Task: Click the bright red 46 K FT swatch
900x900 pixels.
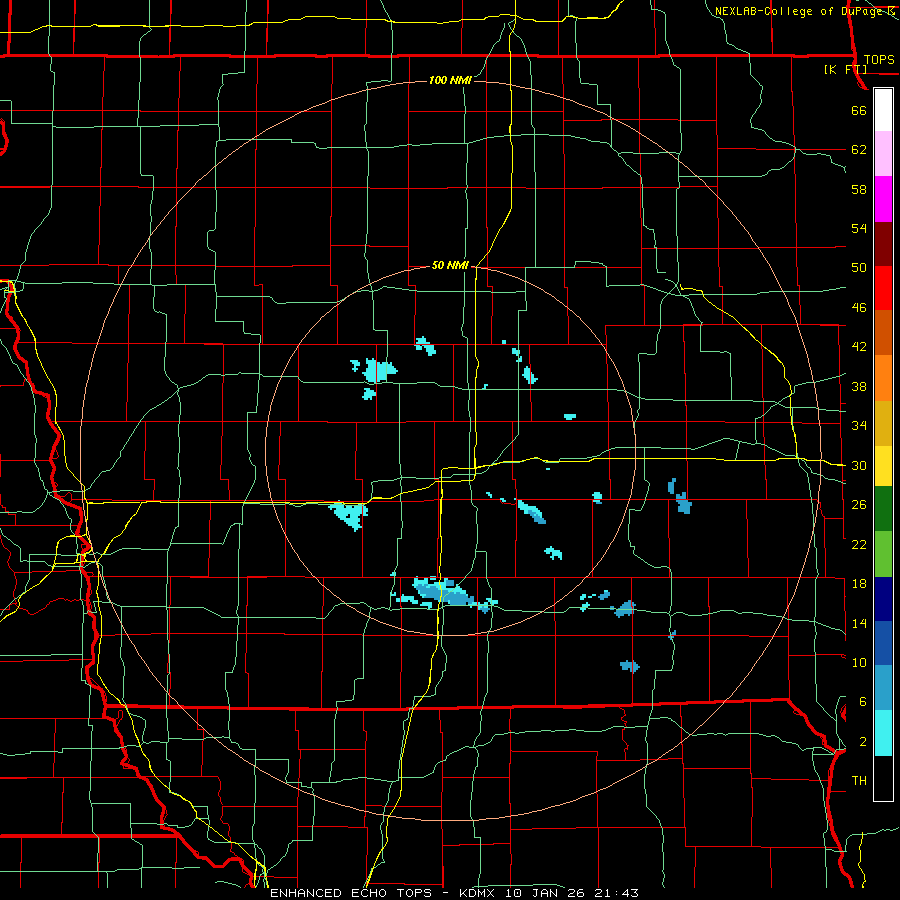Action: click(883, 288)
